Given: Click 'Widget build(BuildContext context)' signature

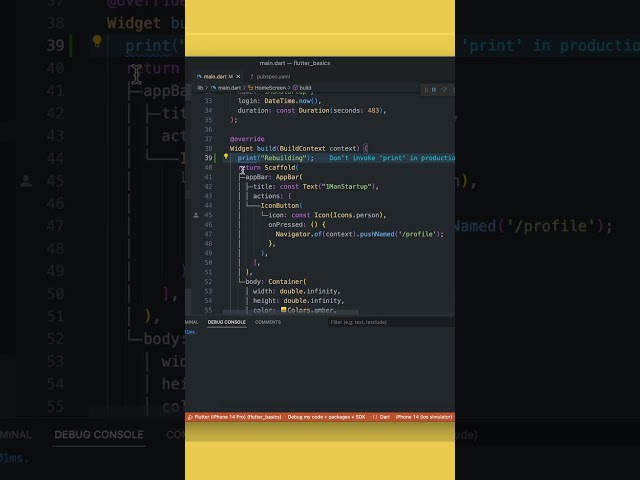Looking at the screenshot, I should 295,149.
